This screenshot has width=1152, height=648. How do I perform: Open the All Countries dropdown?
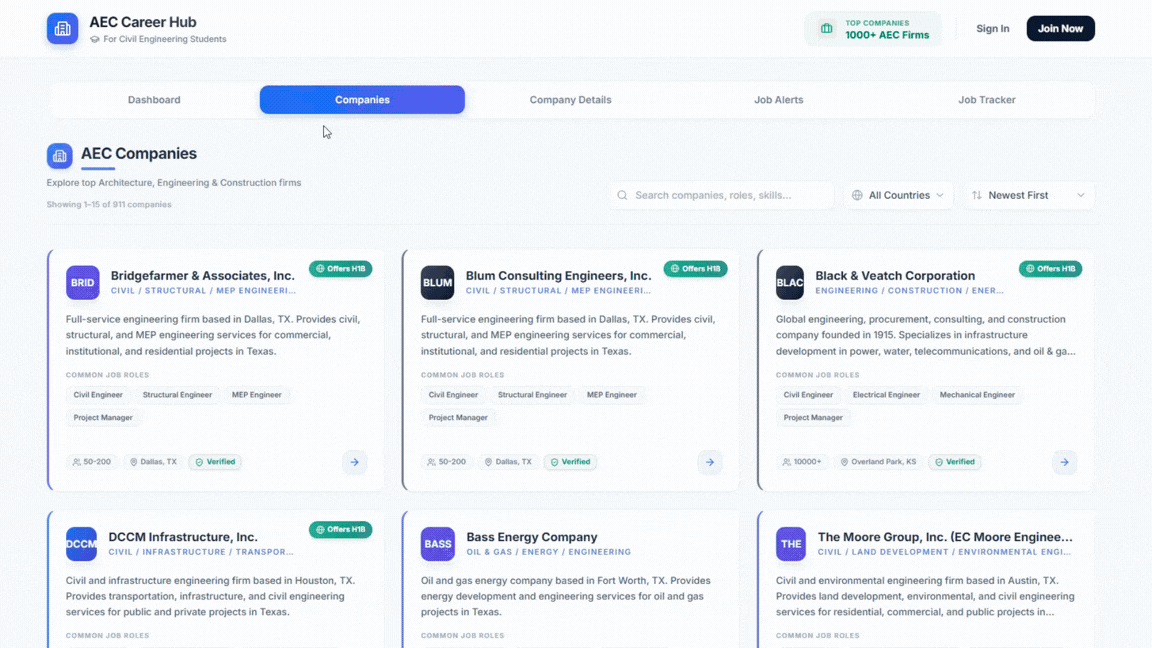coord(898,195)
